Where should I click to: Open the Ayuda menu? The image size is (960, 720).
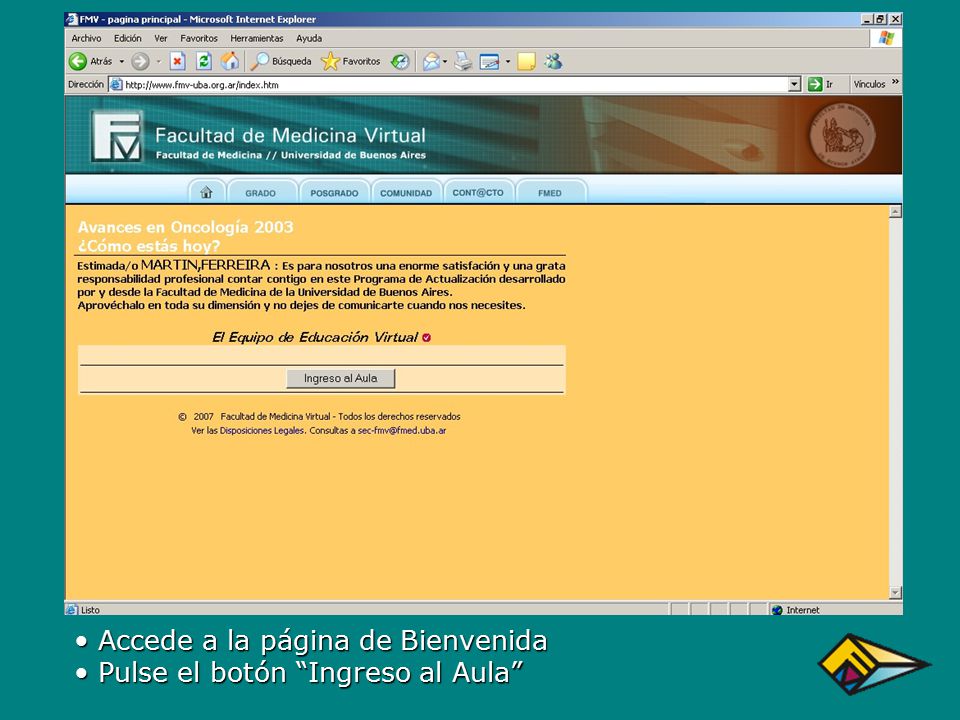click(x=309, y=38)
